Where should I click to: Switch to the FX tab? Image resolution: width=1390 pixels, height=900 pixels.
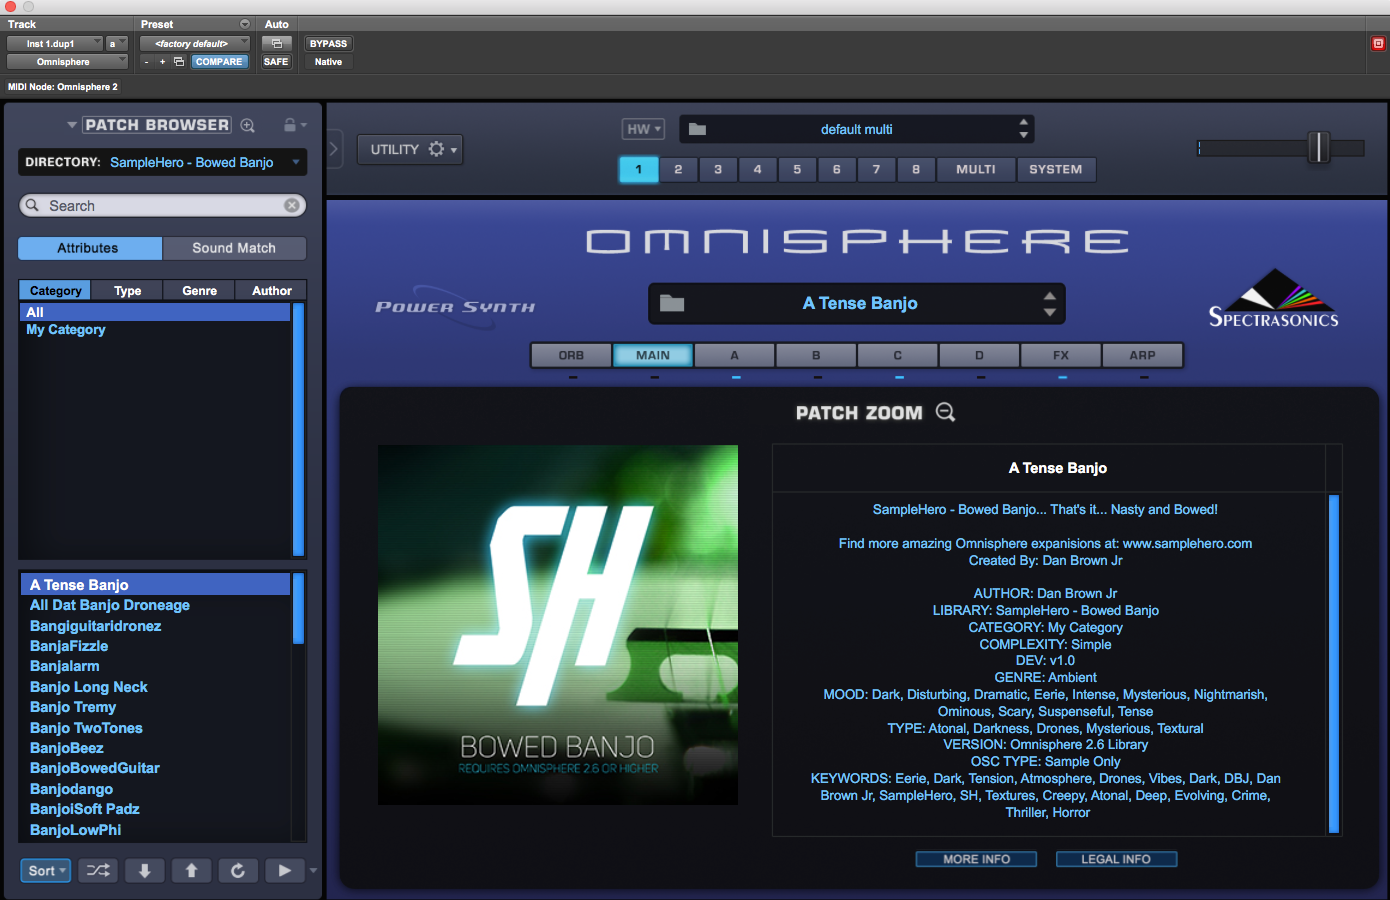1060,355
